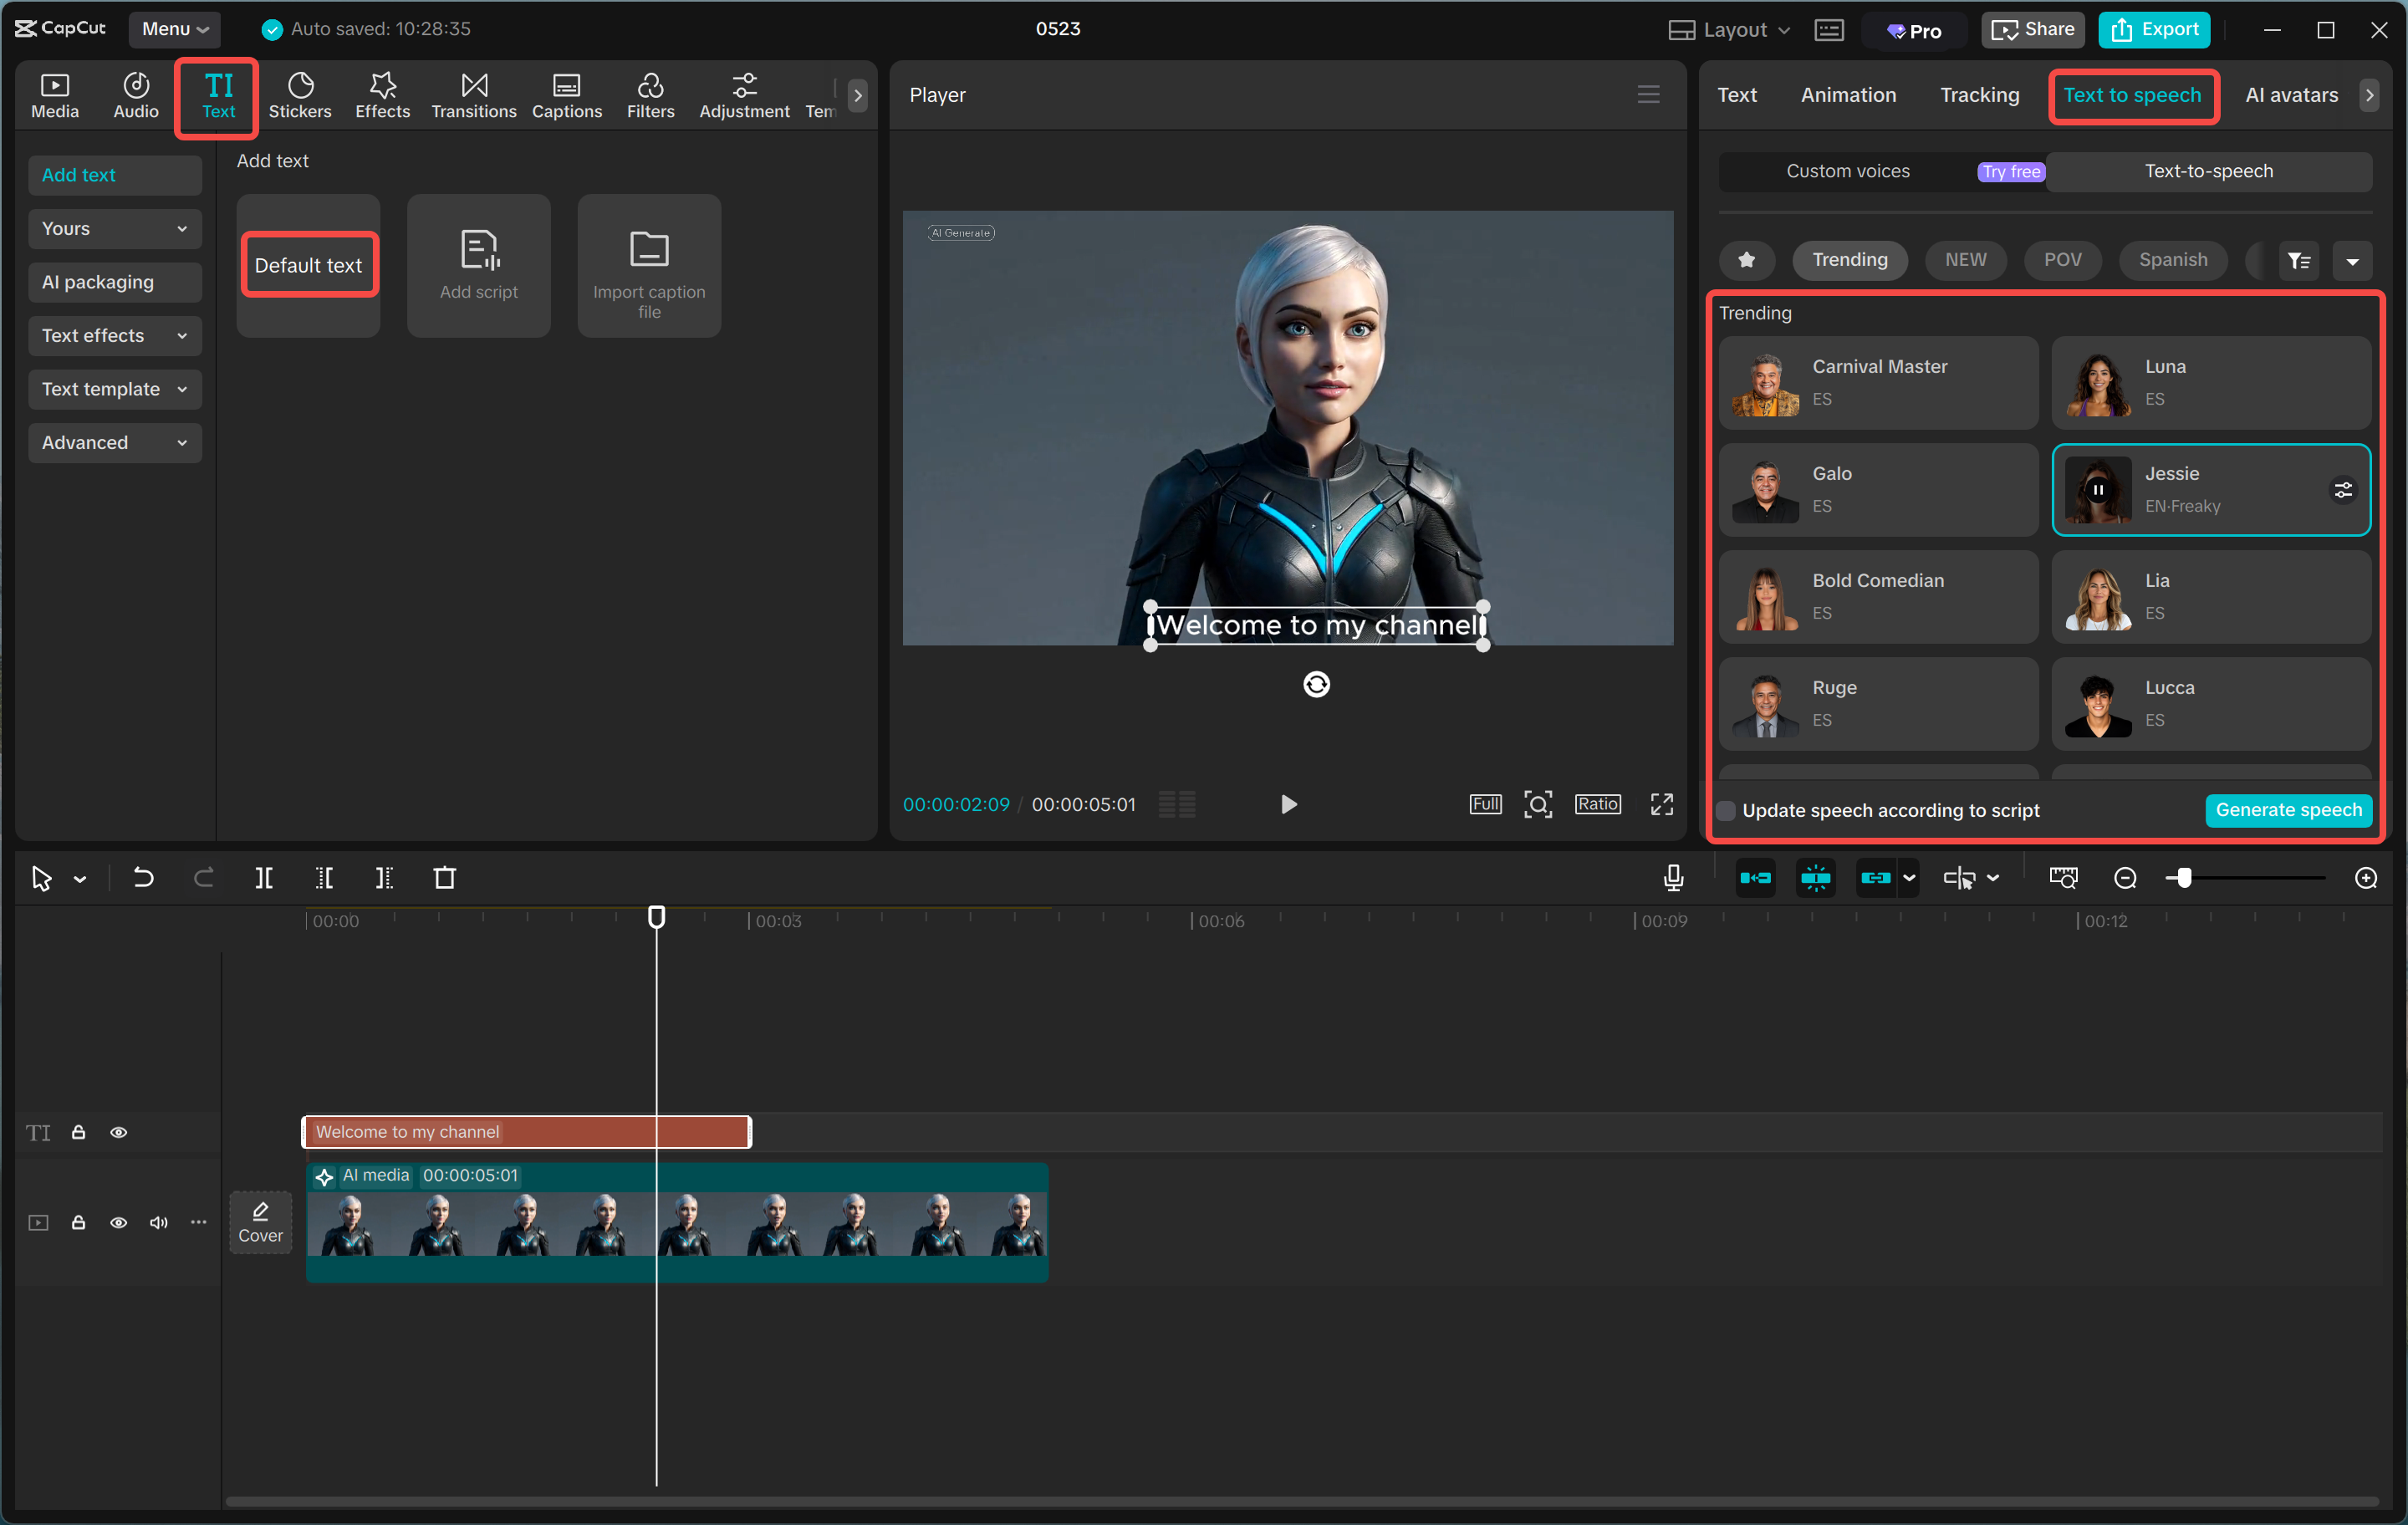This screenshot has height=1525, width=2408.
Task: Click the Undo icon above the timeline
Action: click(x=143, y=878)
